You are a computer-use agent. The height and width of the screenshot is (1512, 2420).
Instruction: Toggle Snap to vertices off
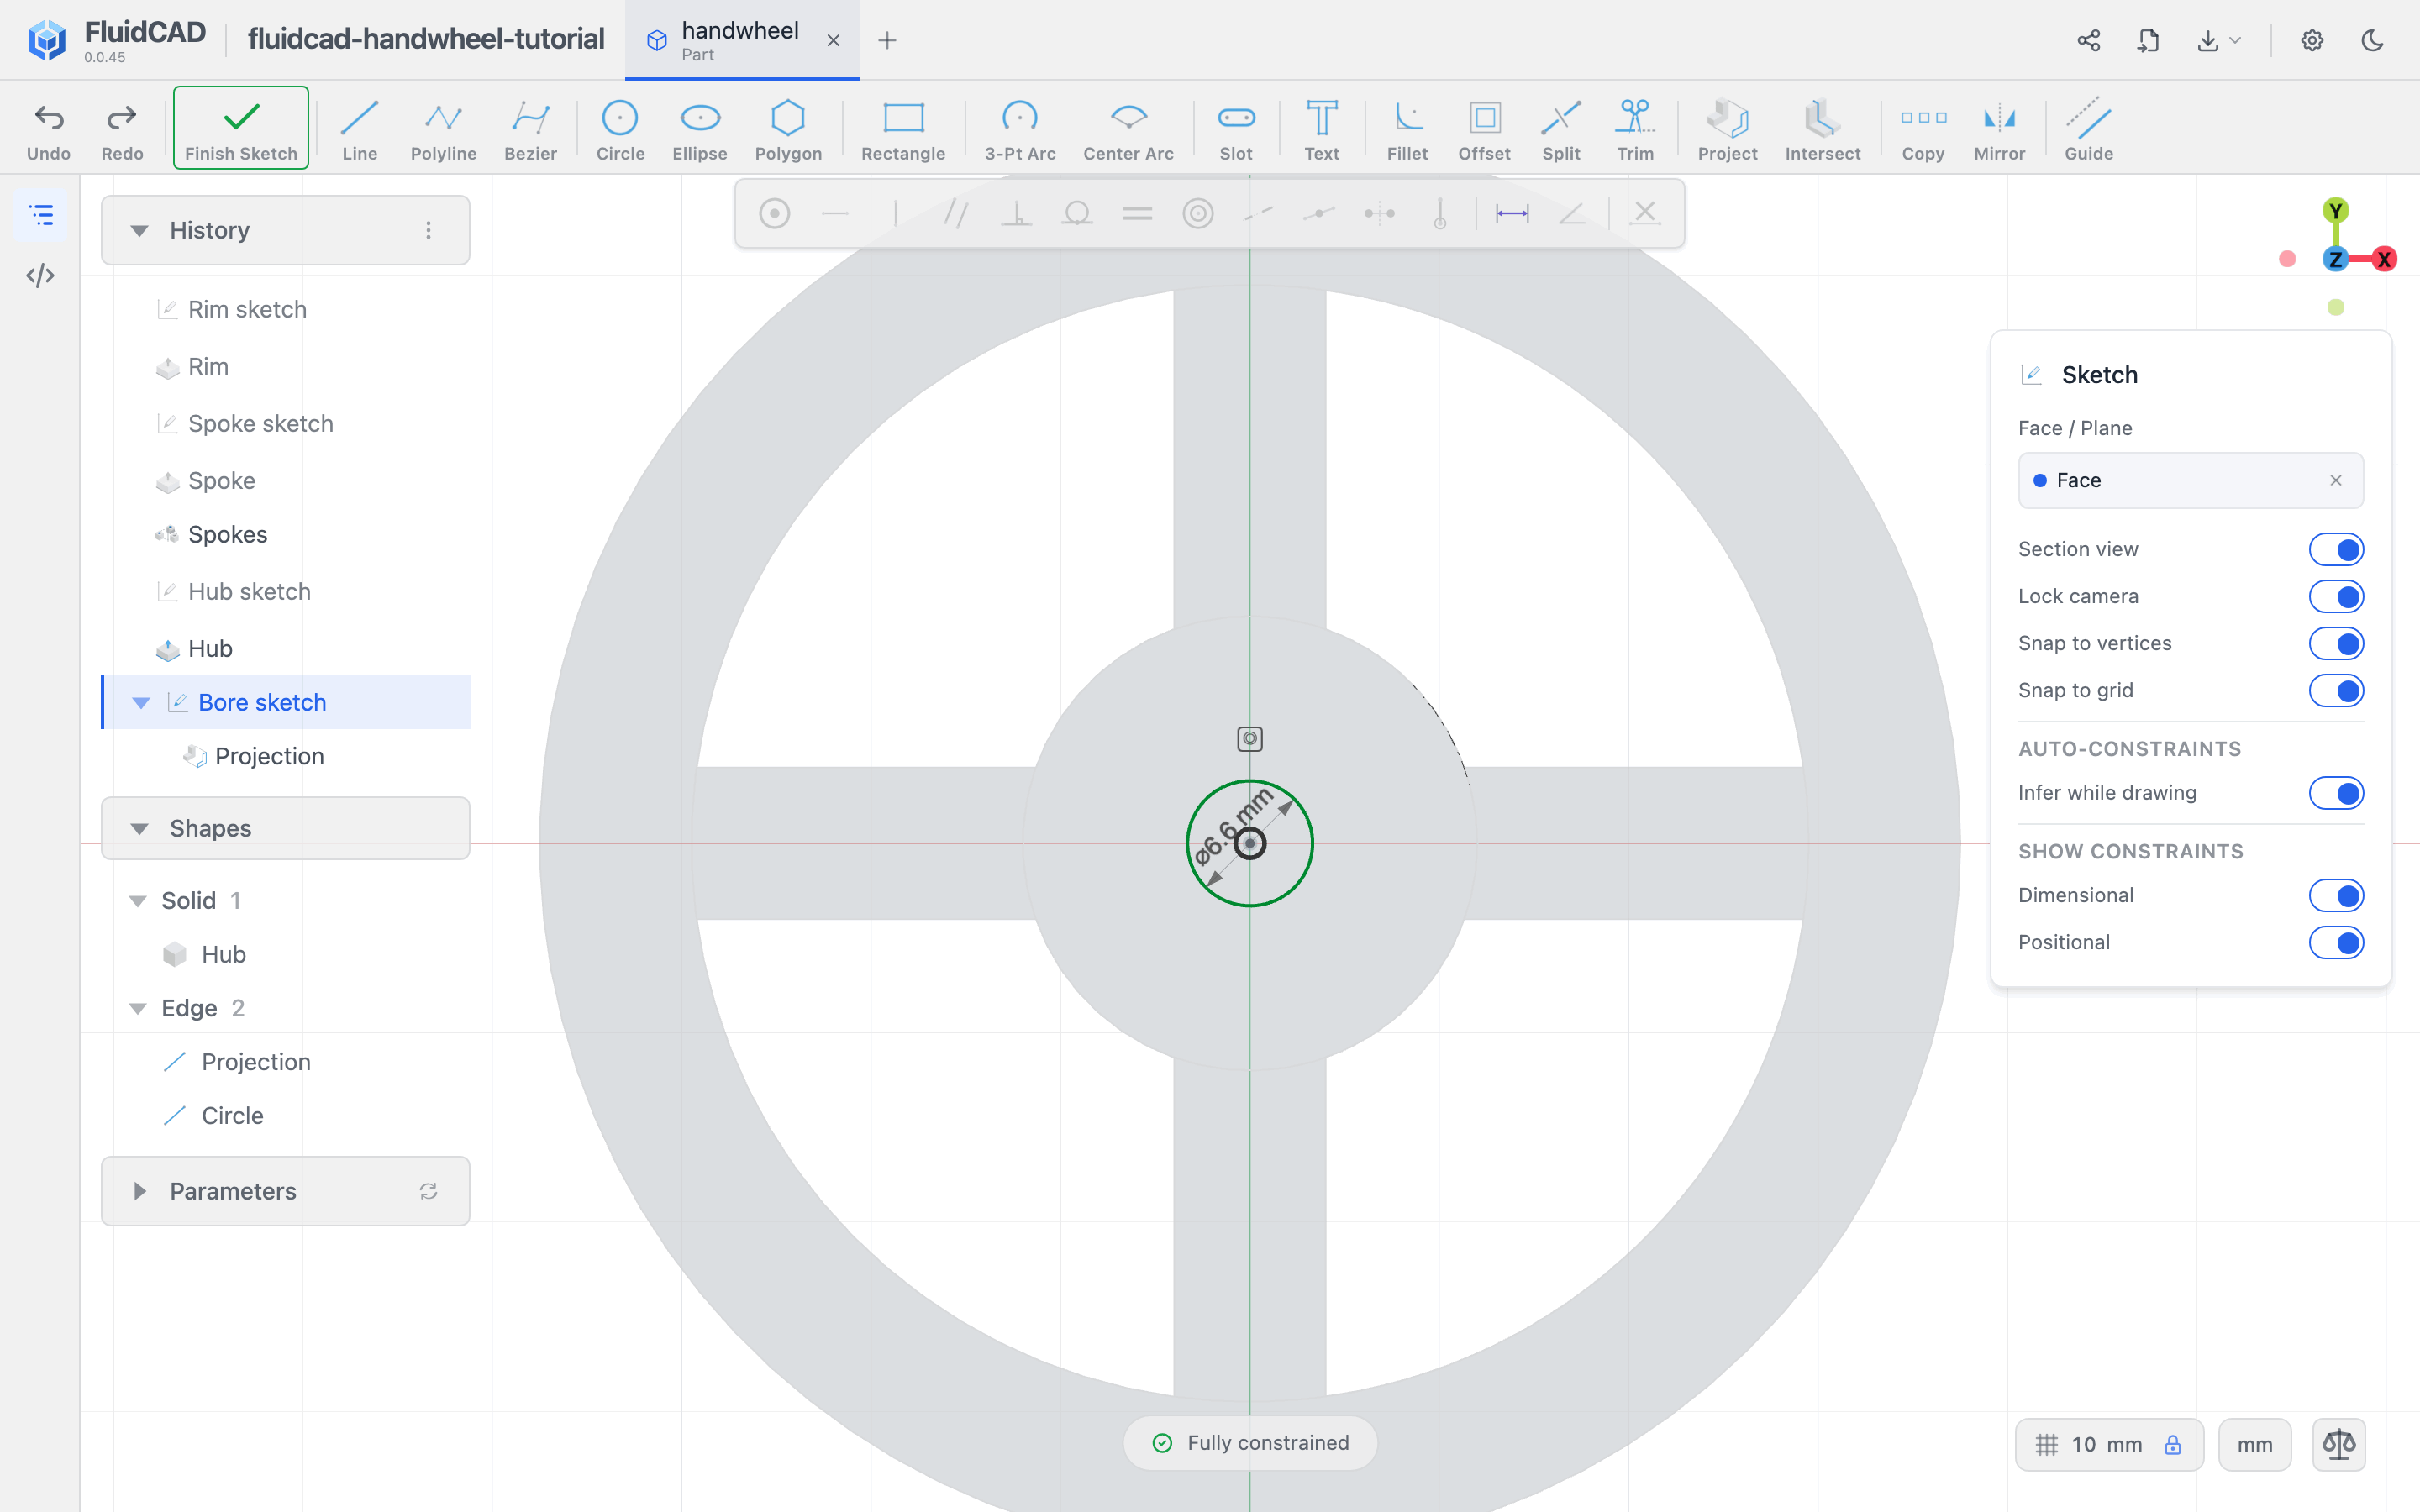(x=2336, y=643)
